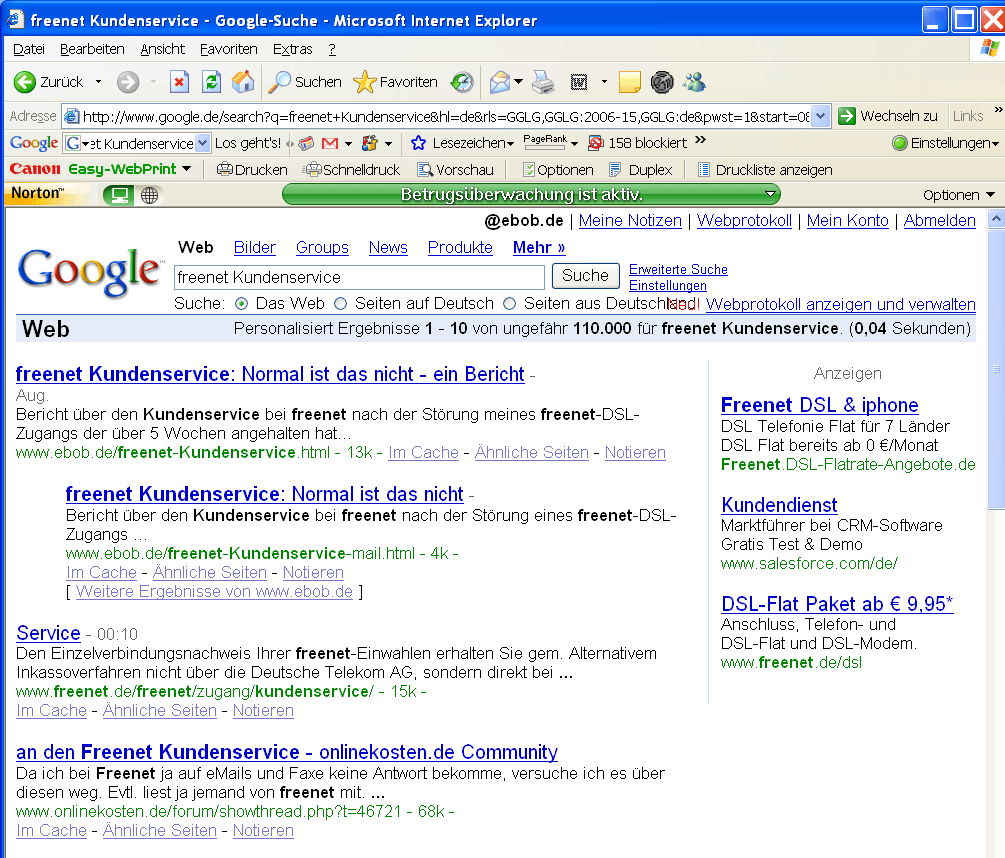
Task: Open the Extras menu
Action: pyautogui.click(x=293, y=49)
